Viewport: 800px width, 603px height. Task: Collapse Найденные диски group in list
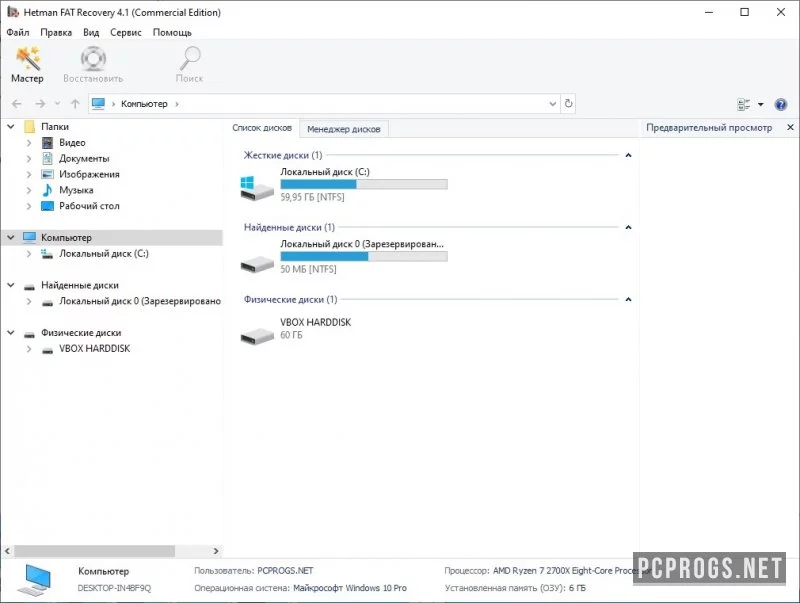pos(629,227)
